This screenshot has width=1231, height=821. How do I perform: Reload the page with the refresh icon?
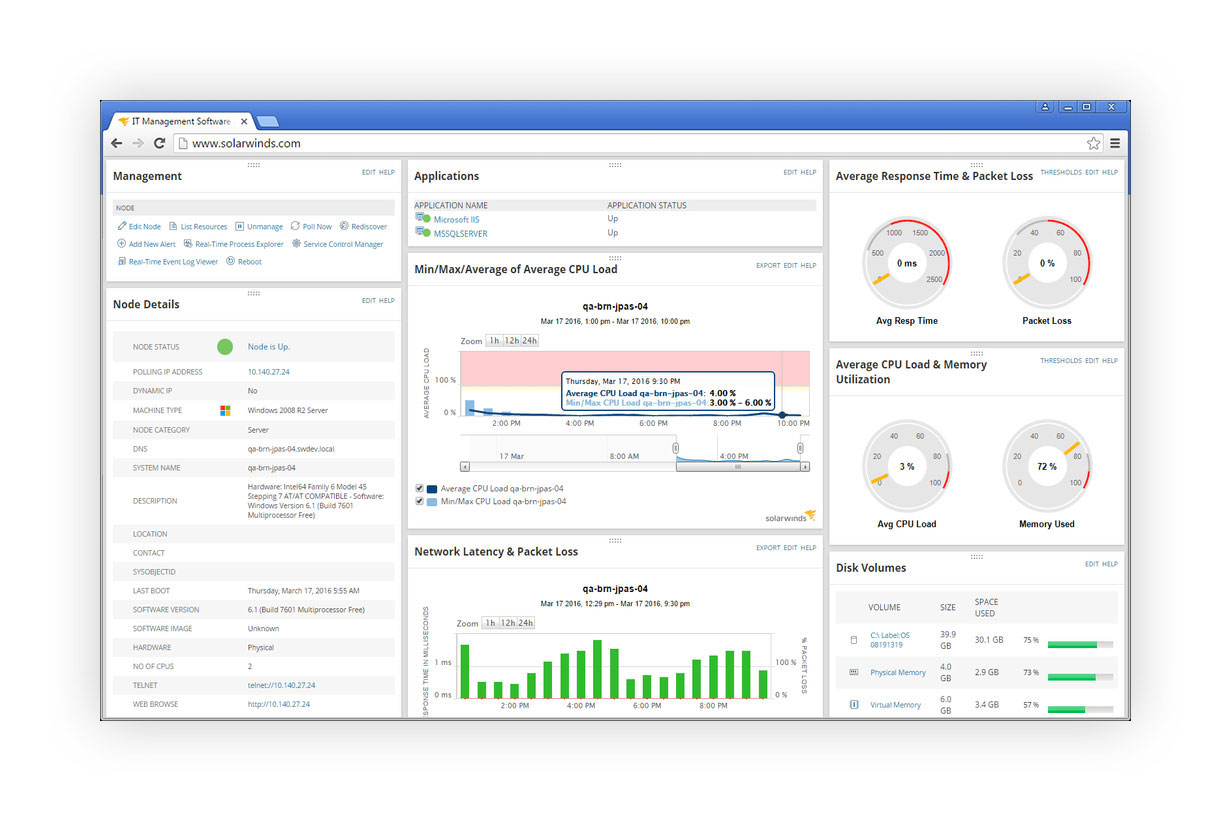[x=159, y=143]
